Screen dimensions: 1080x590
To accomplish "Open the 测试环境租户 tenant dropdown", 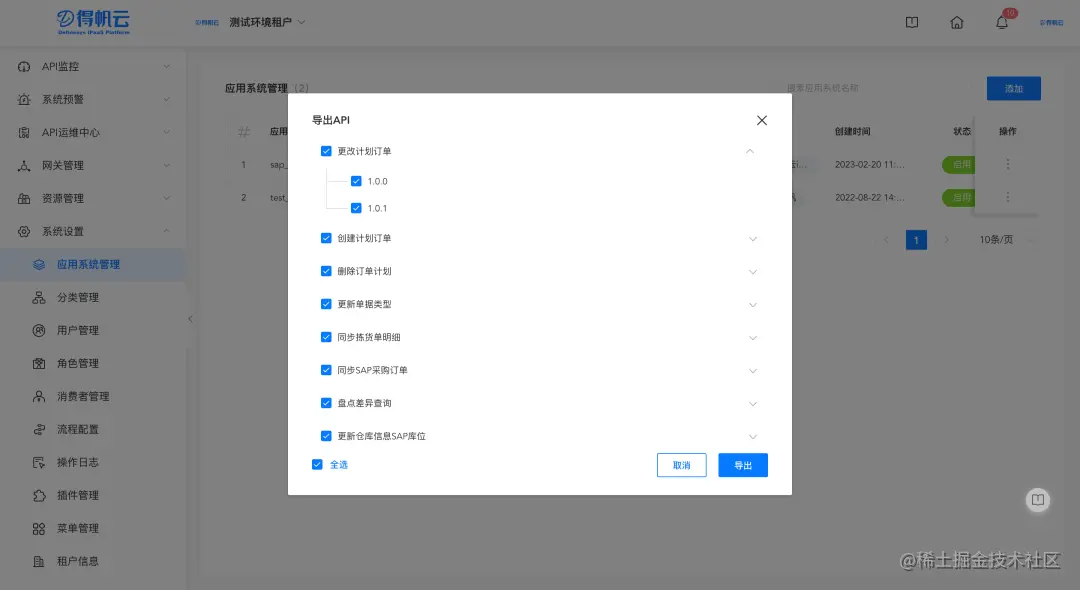I will [267, 23].
